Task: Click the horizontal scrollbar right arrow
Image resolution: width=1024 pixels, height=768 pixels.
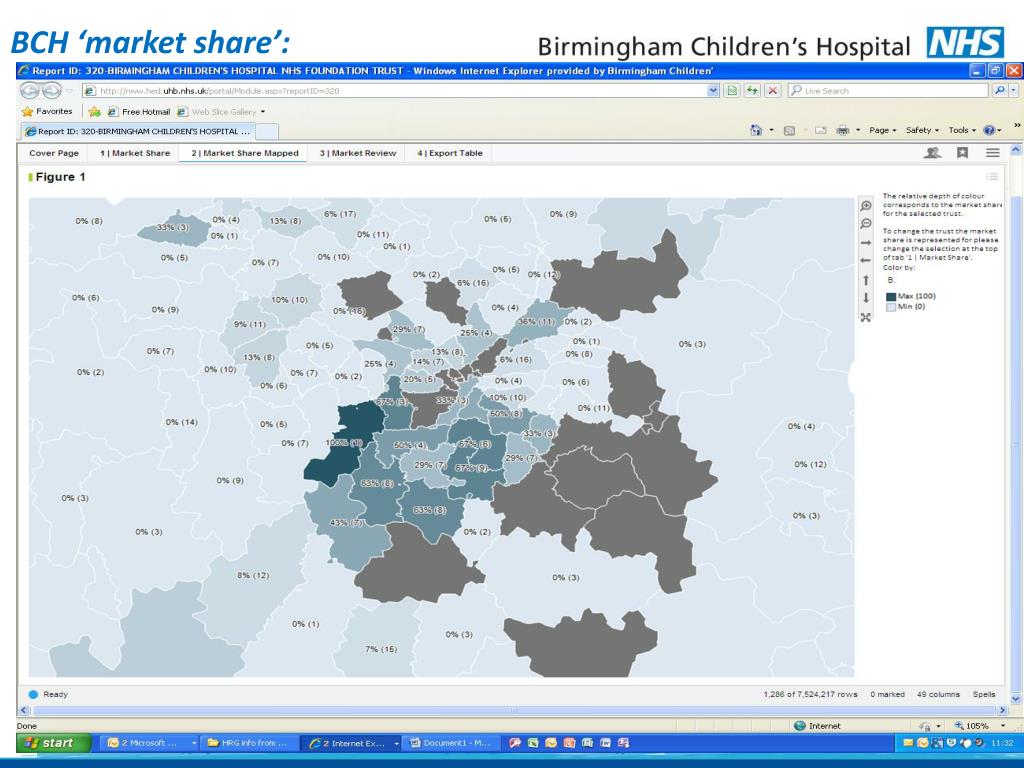Action: [1003, 710]
